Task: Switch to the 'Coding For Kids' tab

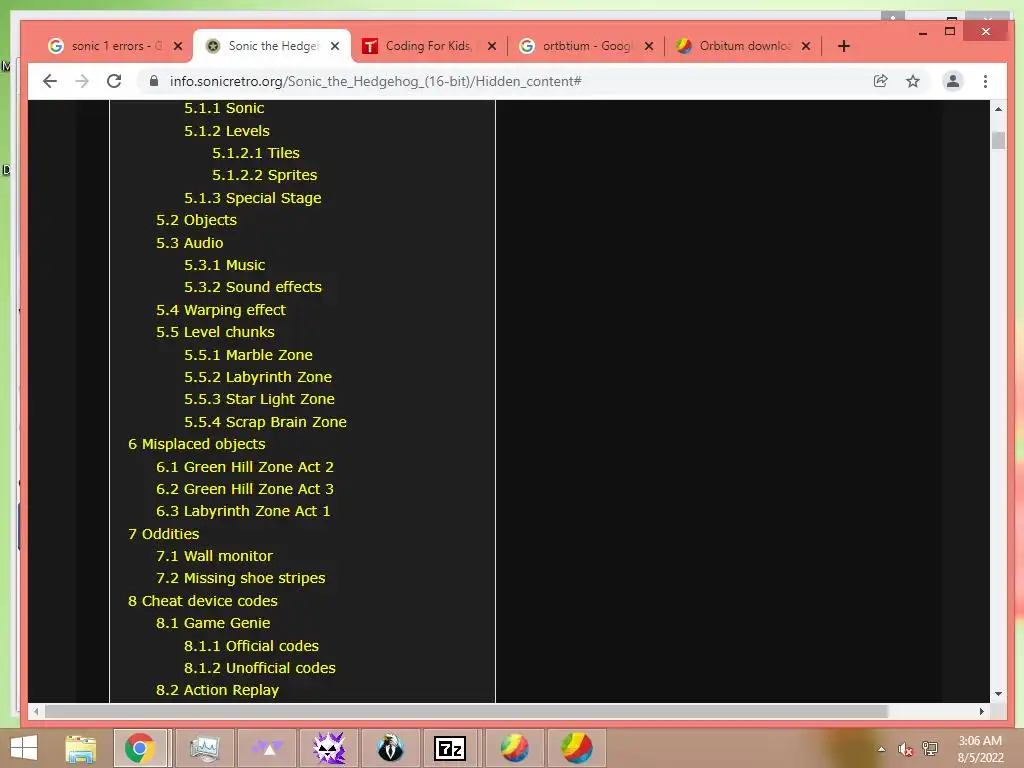Action: coord(428,46)
